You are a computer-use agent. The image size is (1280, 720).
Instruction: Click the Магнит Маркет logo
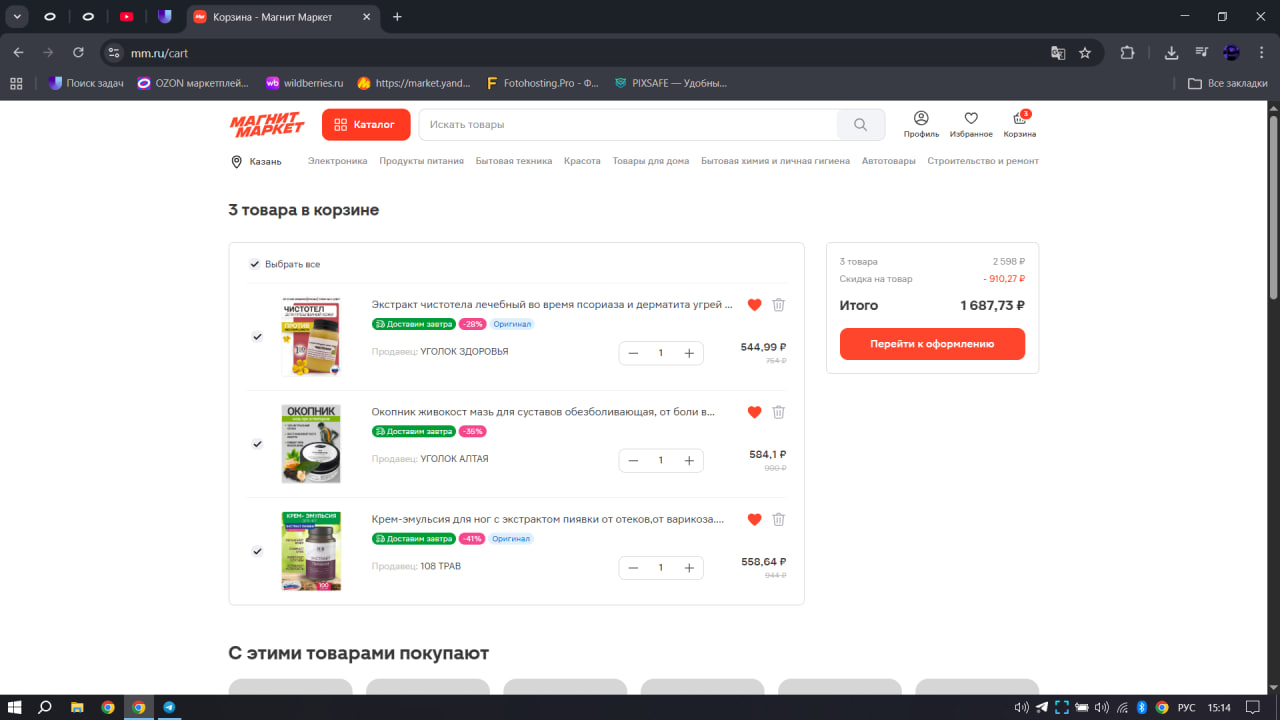point(267,125)
